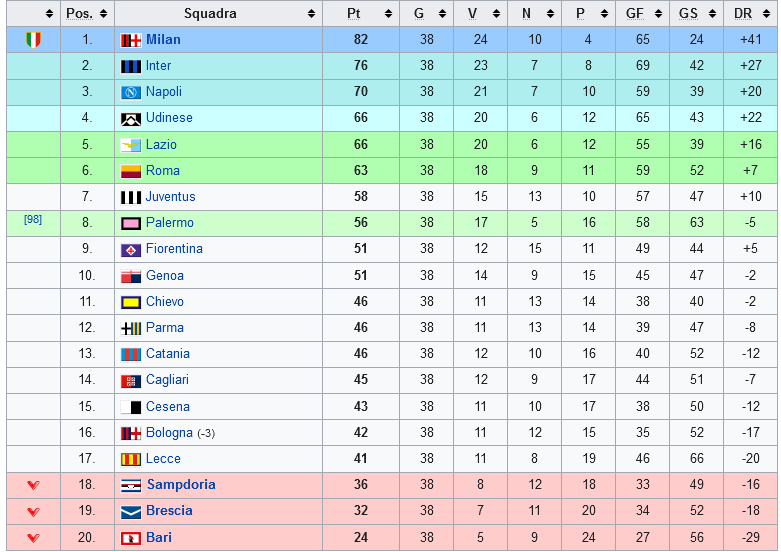Sort table by DR column arrows
781x552 pixels.
tap(767, 14)
